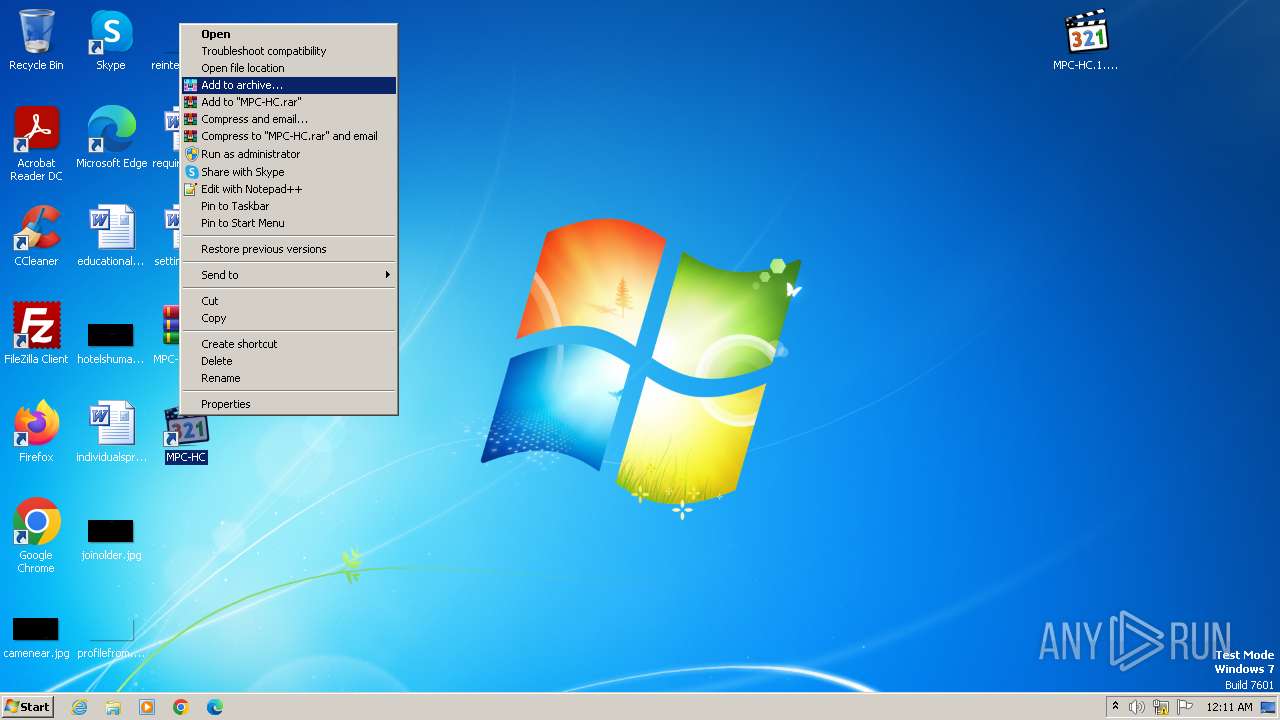Open the Recycle Bin desktop icon
Screen dimensions: 1280x720
pyautogui.click(x=36, y=40)
